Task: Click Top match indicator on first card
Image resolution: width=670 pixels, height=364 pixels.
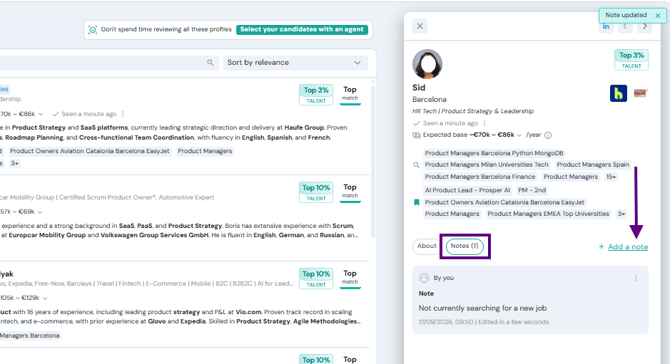Action: coord(350,94)
